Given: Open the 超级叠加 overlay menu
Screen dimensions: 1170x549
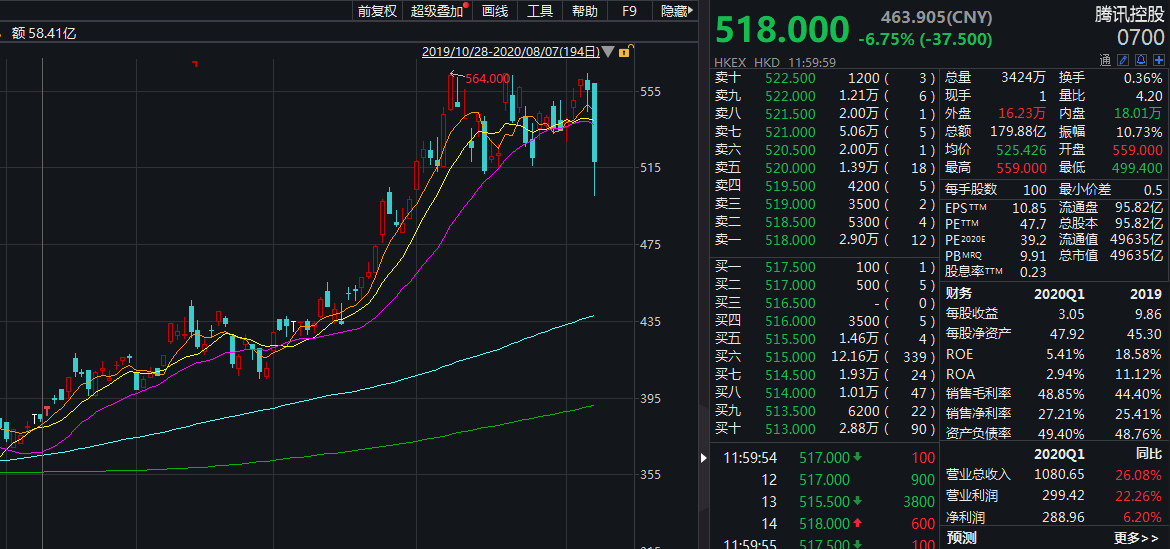Looking at the screenshot, I should click(437, 10).
